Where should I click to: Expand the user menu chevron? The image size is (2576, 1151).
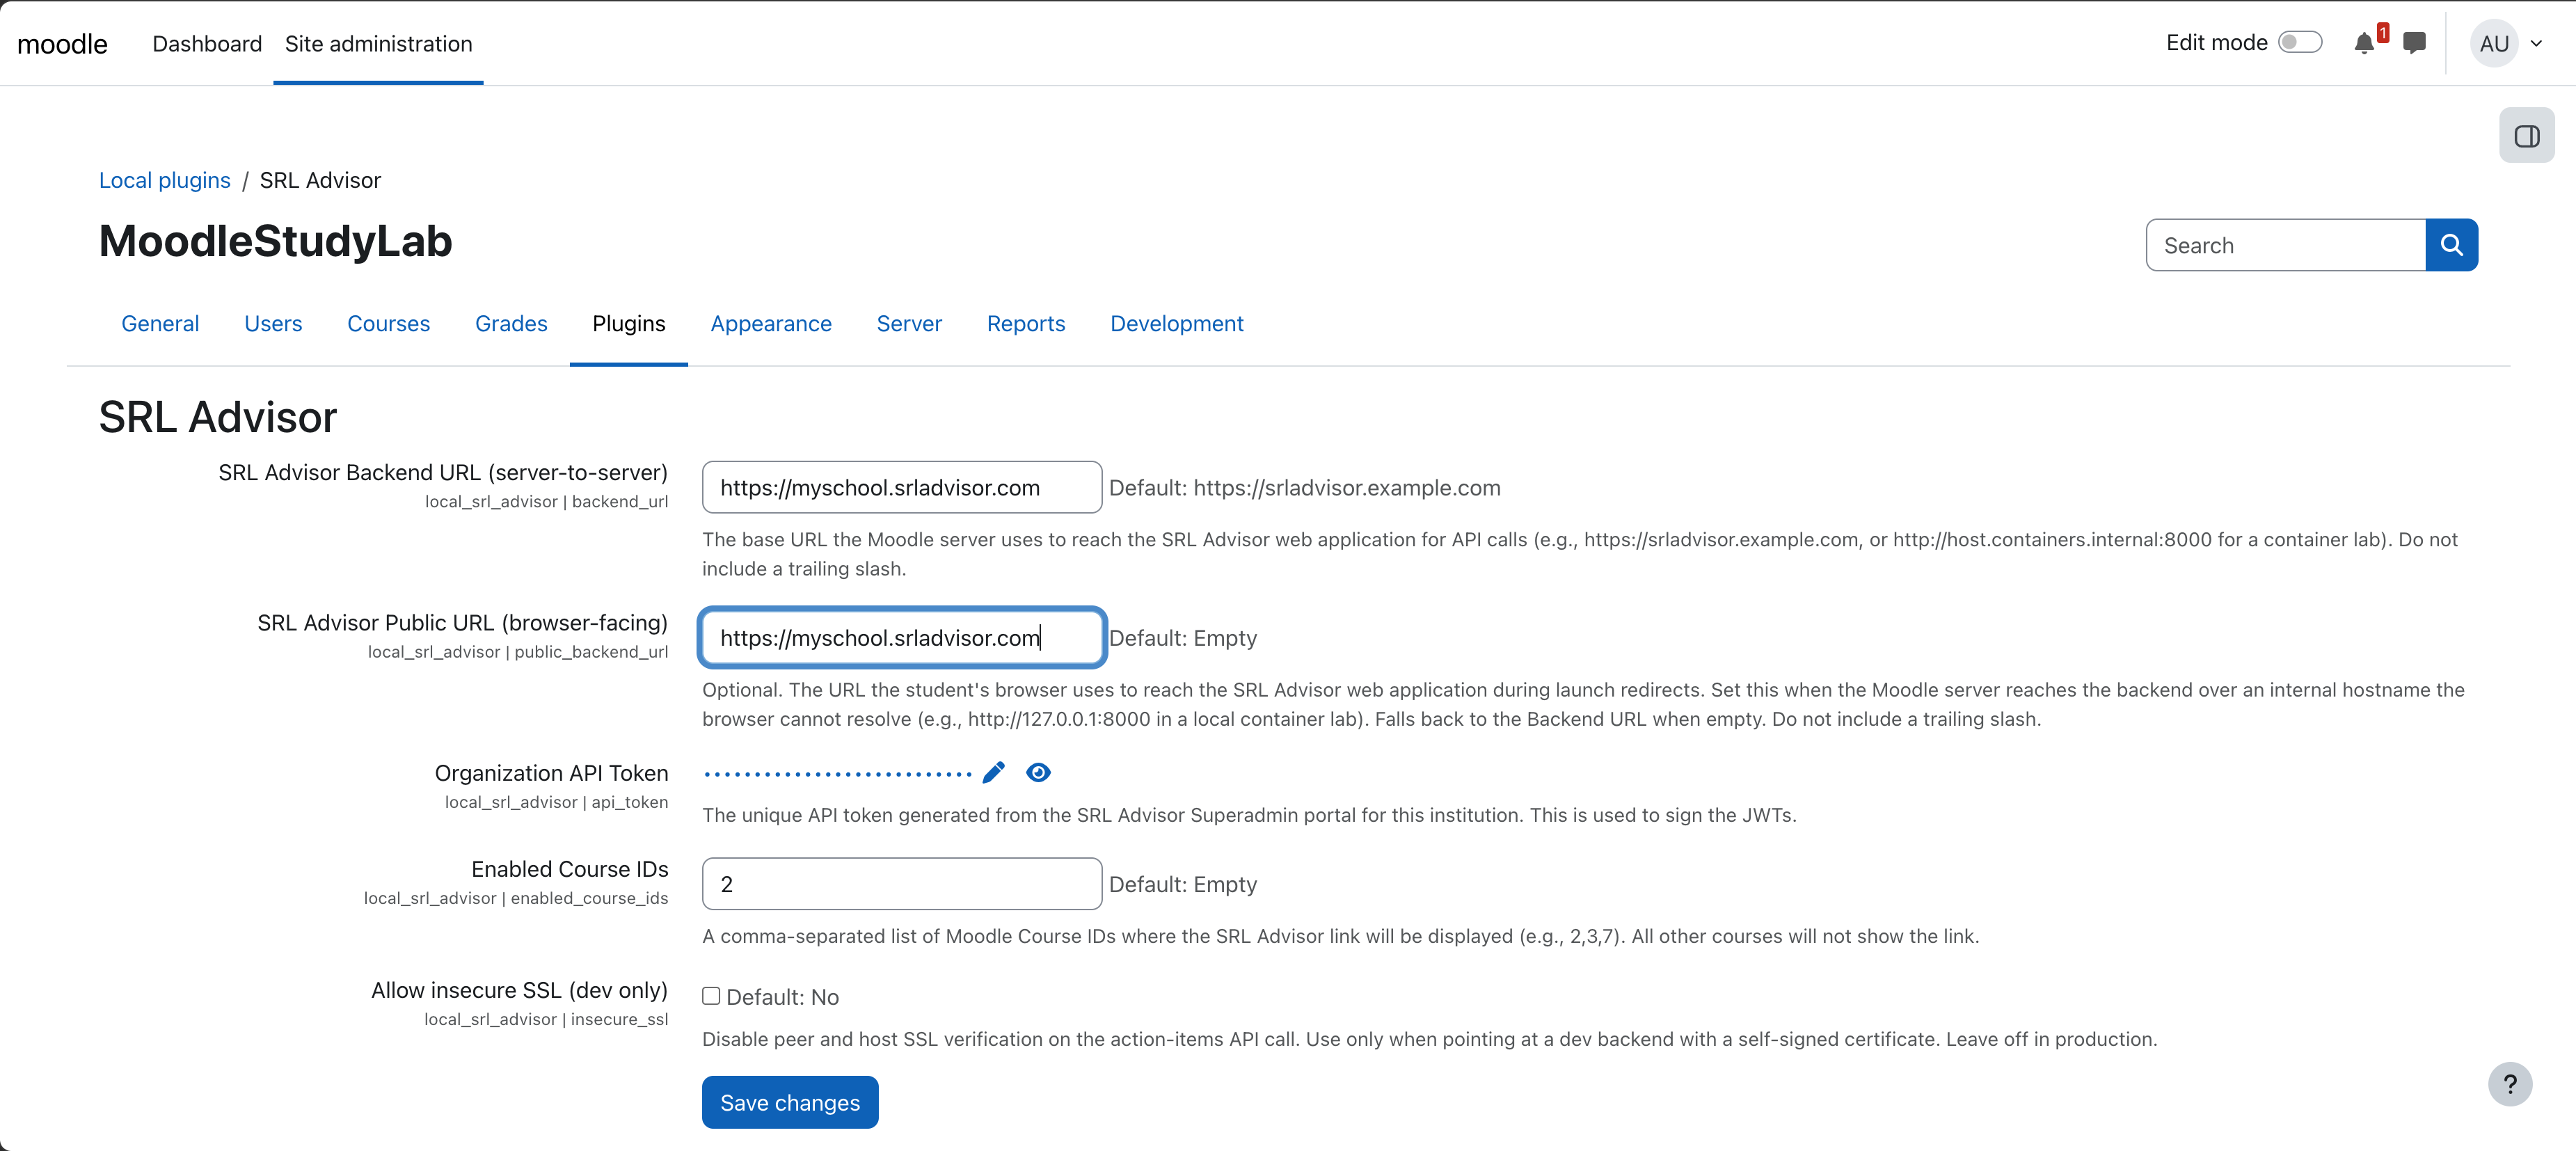[2536, 44]
